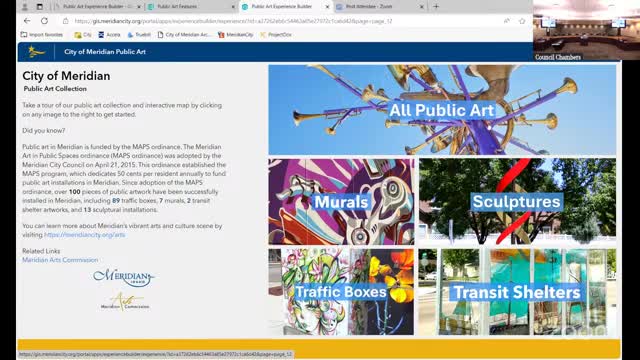Close the active Public Art Experience Builder tab

(327, 7)
